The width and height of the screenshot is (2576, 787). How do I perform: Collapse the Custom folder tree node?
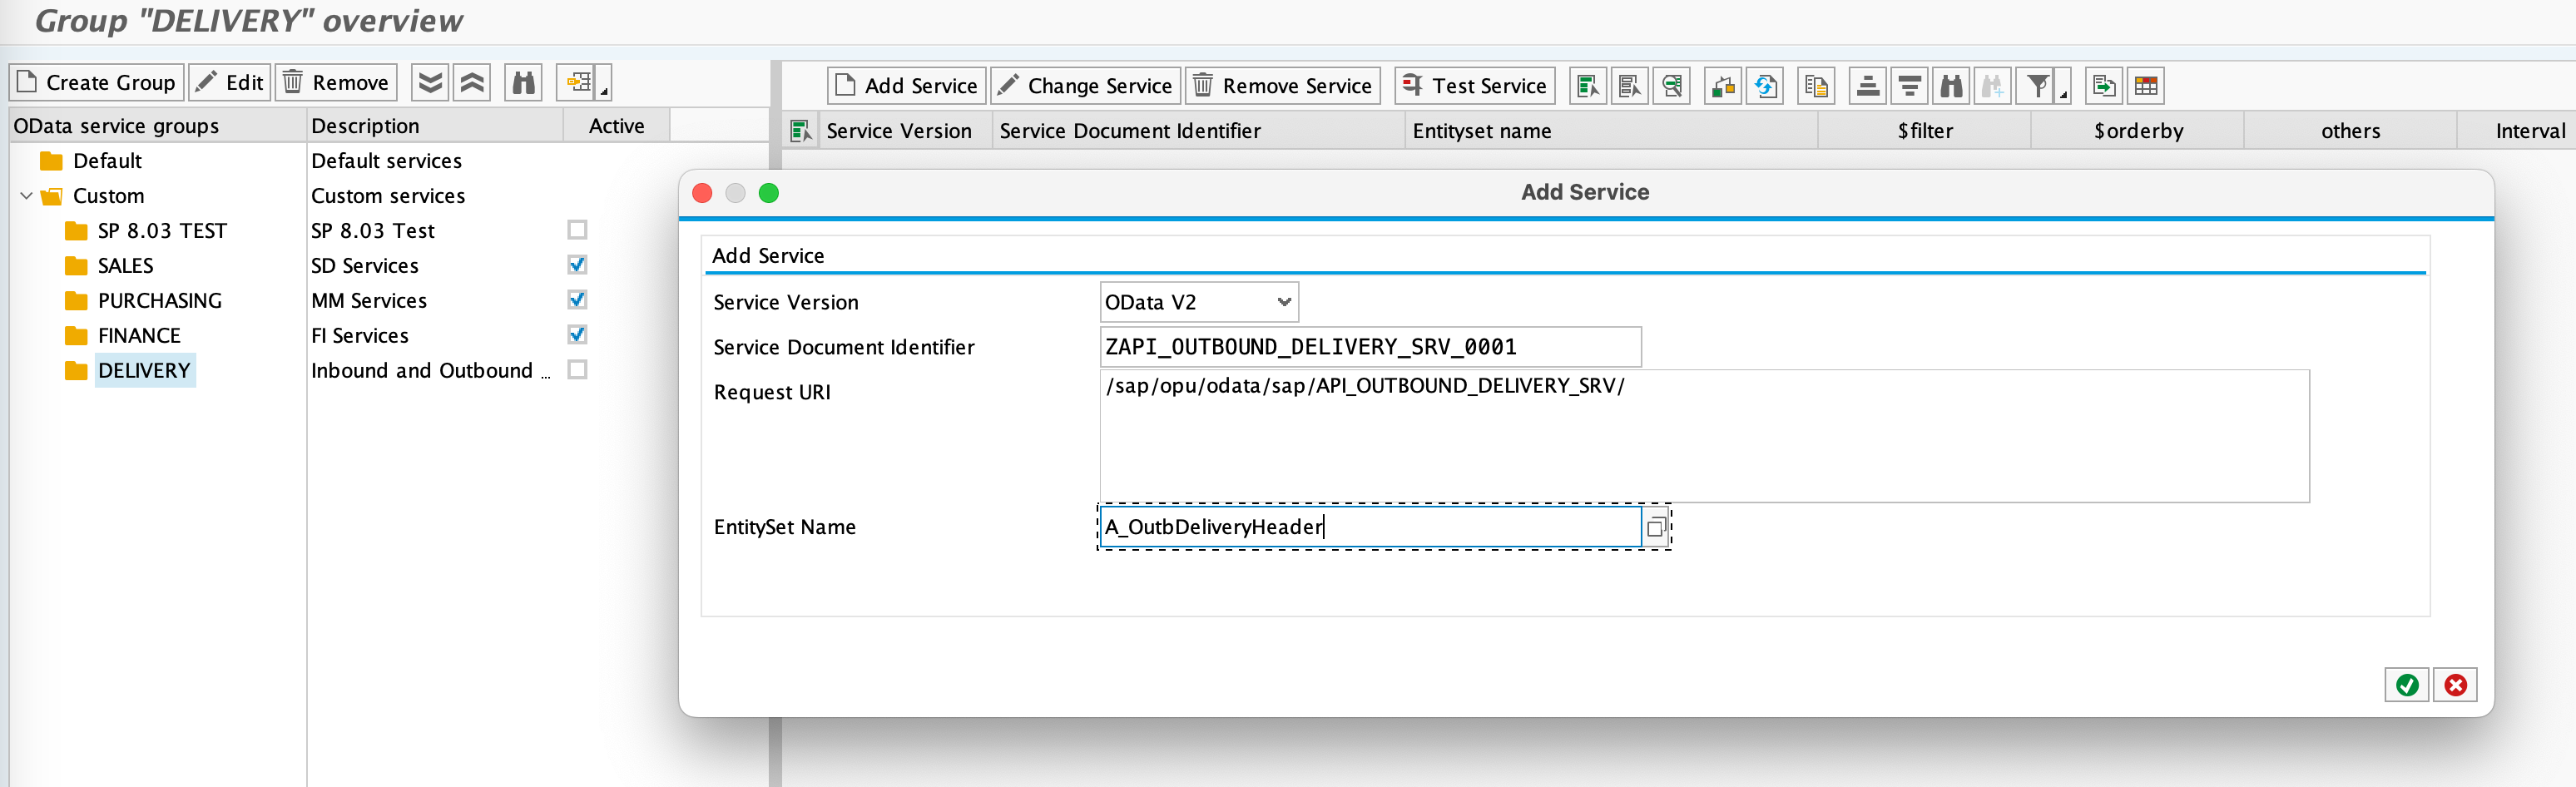coord(26,196)
